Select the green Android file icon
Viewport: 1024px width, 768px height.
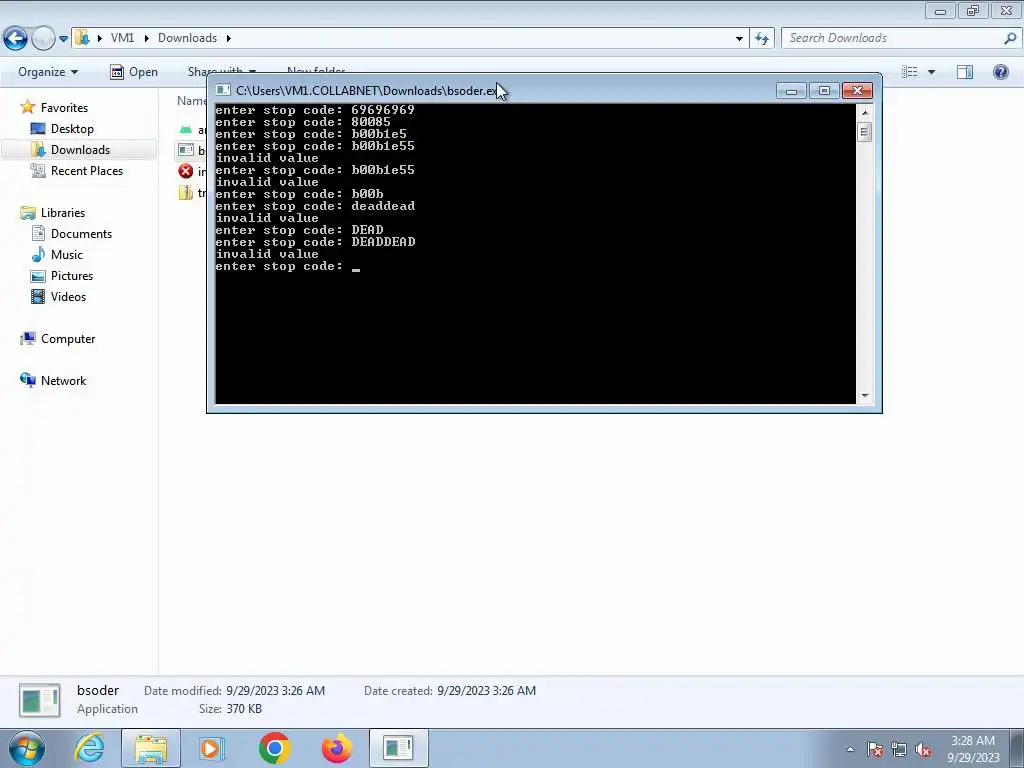click(185, 129)
